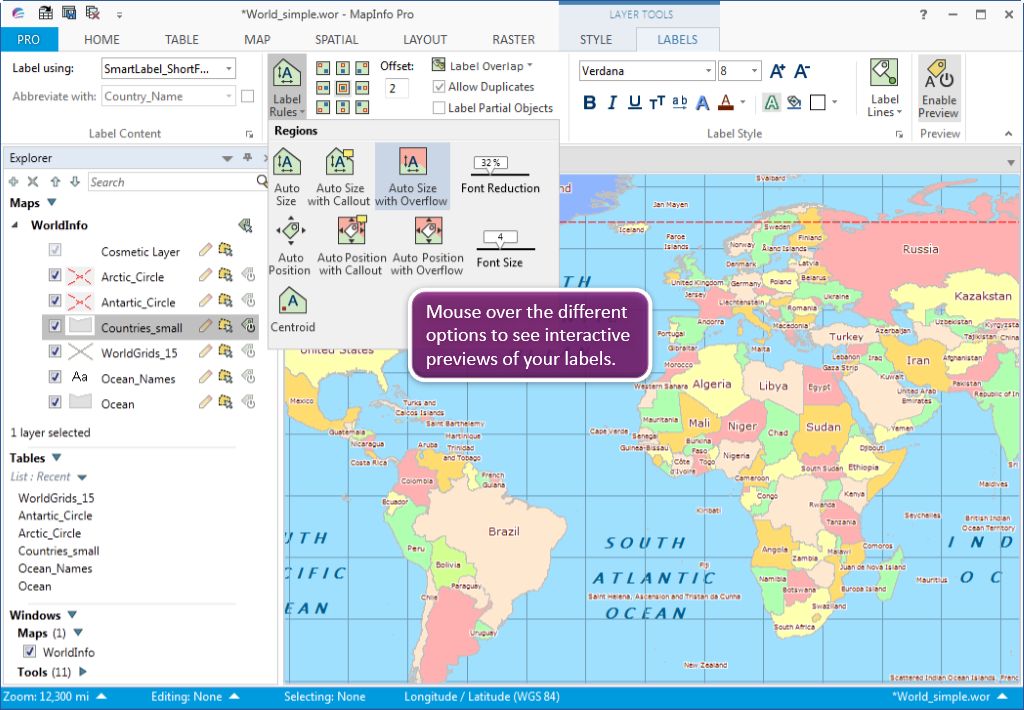Pin the Explorer panel
Screen dimensions: 1024x710
click(247, 157)
